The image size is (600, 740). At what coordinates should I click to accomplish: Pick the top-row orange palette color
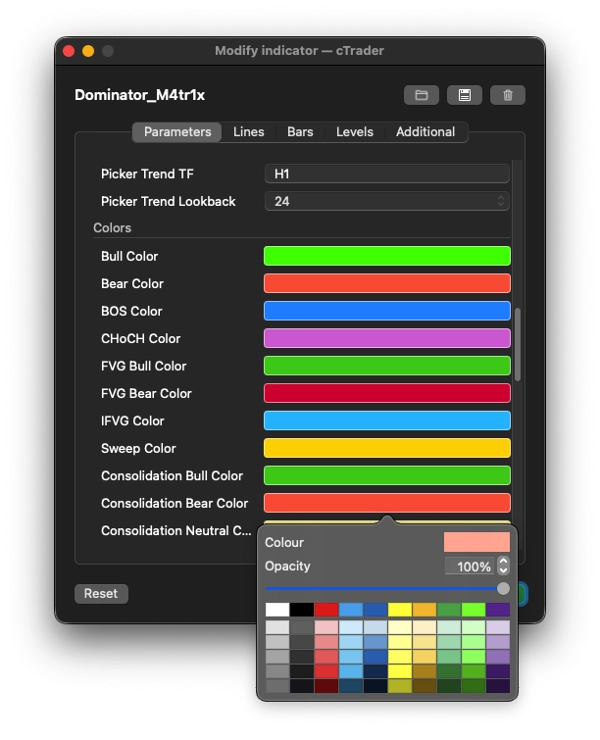(424, 610)
